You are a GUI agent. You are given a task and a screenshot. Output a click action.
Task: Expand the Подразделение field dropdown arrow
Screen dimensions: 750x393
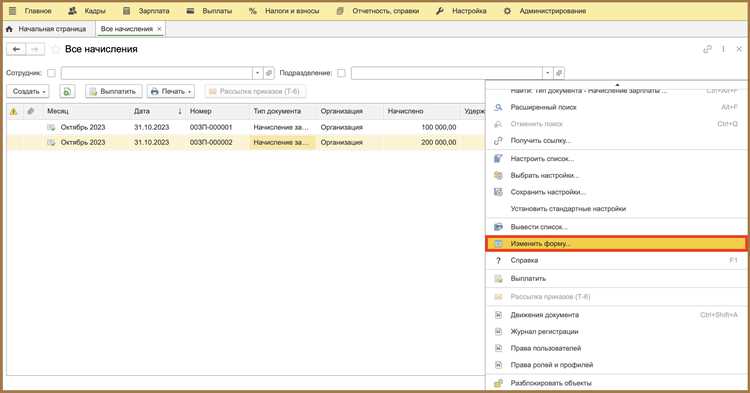(548, 73)
